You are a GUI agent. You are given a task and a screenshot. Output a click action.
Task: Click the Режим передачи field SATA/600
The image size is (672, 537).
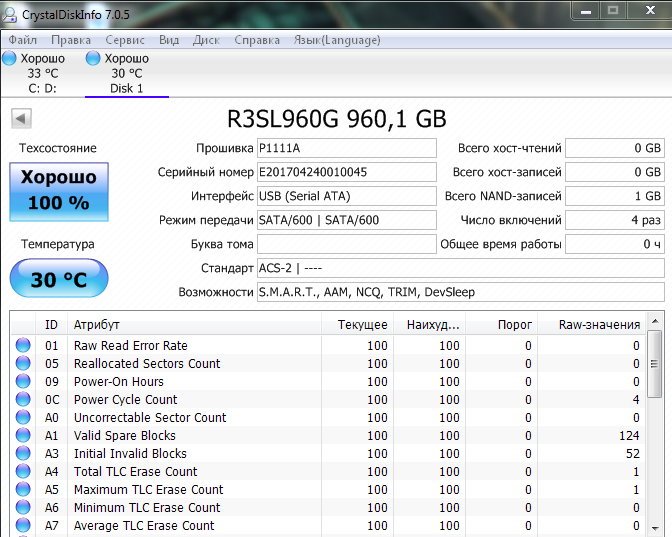click(347, 220)
